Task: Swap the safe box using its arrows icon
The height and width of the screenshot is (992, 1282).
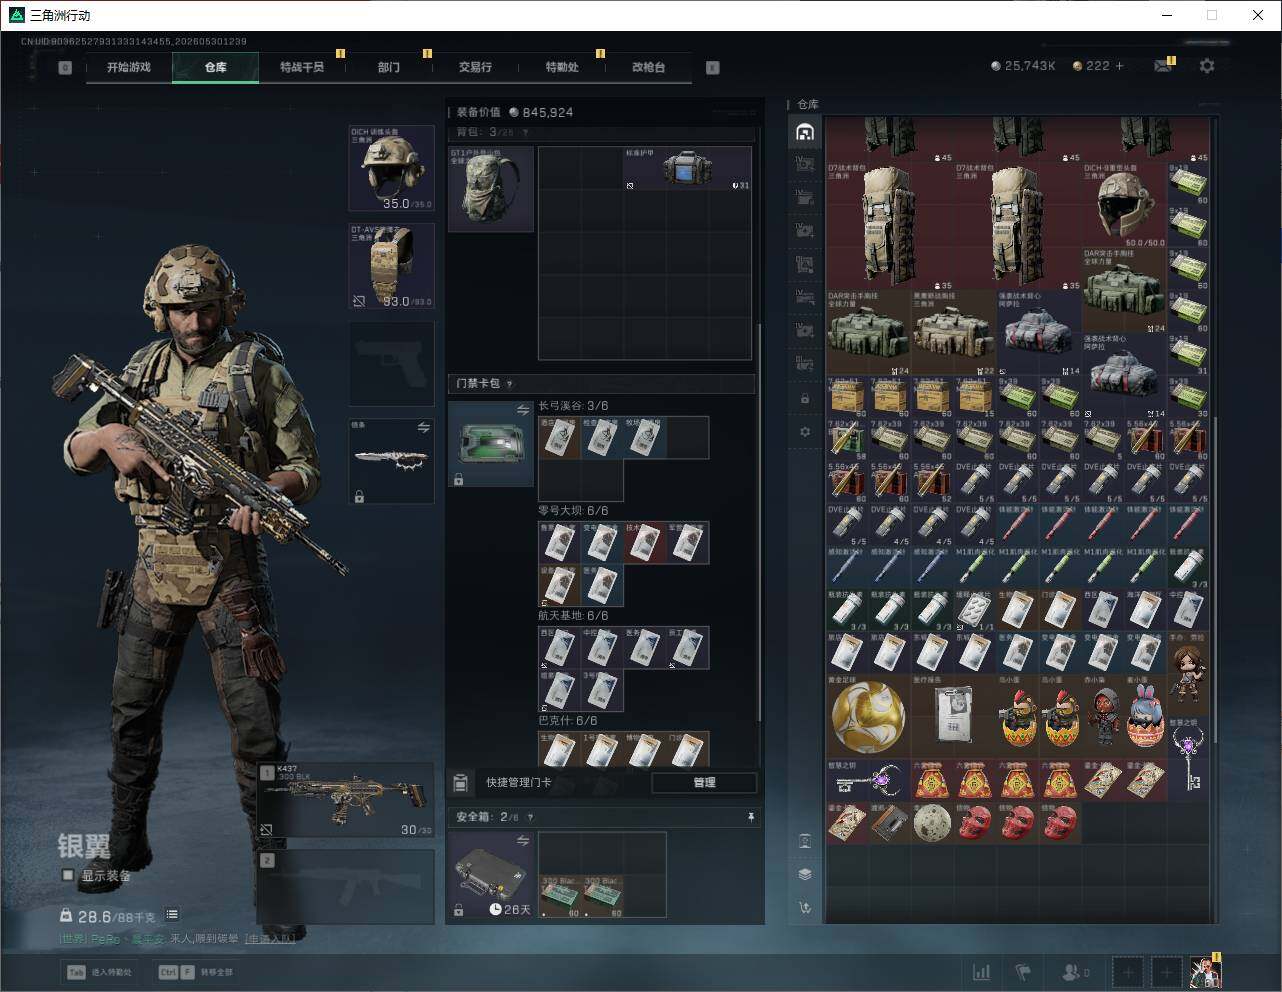Action: click(522, 842)
